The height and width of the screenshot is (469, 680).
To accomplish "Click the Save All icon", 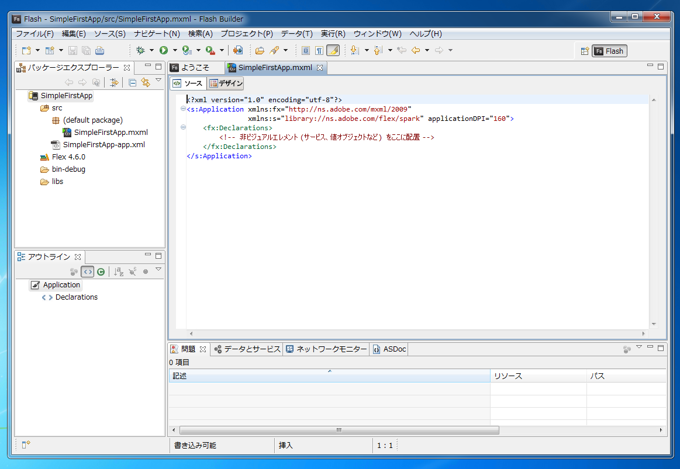I will pyautogui.click(x=86, y=51).
